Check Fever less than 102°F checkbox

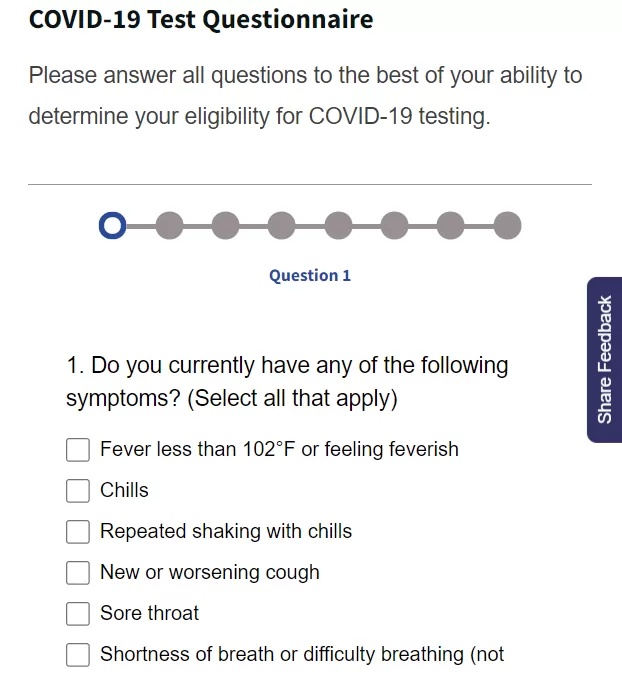coord(78,450)
